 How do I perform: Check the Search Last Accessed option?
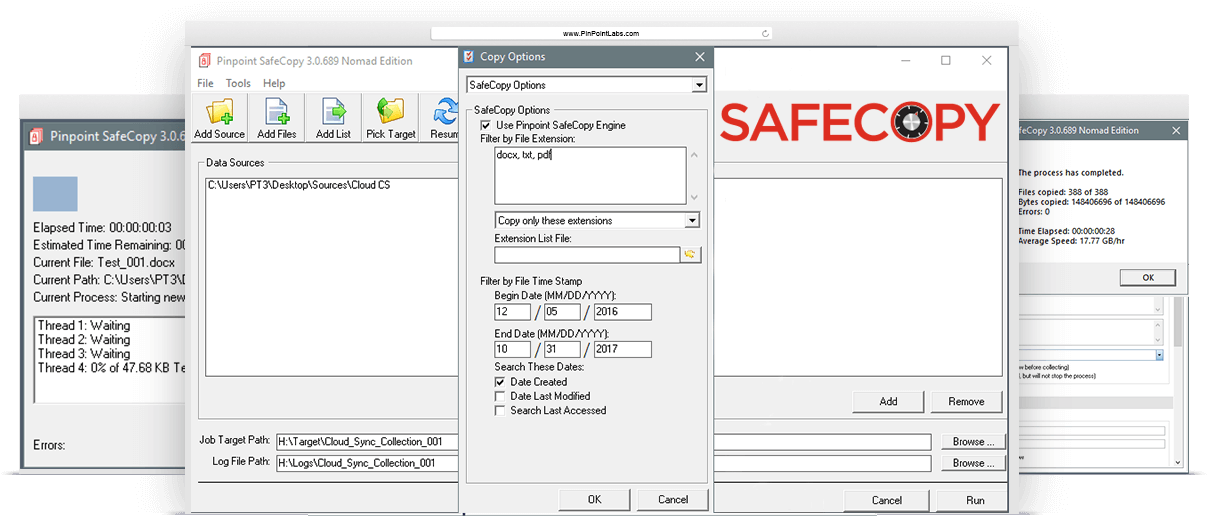pyautogui.click(x=500, y=410)
